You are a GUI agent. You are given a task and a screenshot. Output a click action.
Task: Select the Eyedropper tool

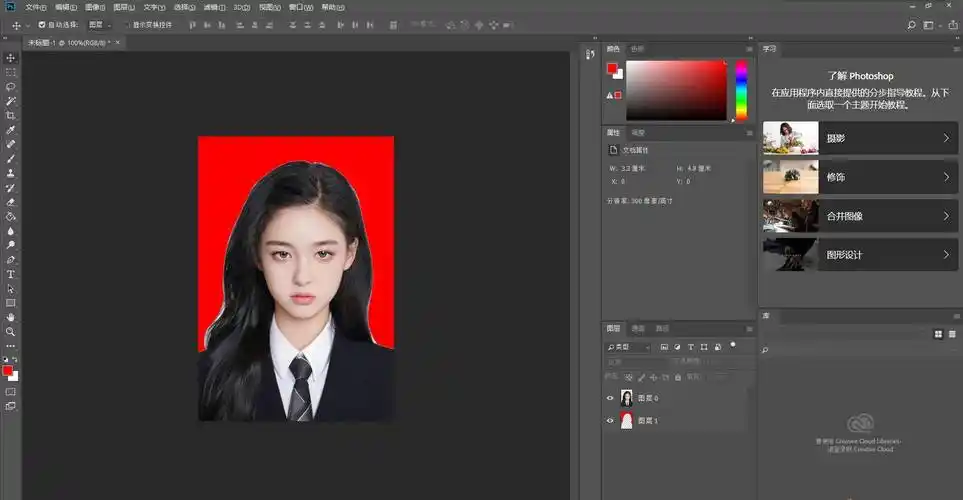[10, 130]
